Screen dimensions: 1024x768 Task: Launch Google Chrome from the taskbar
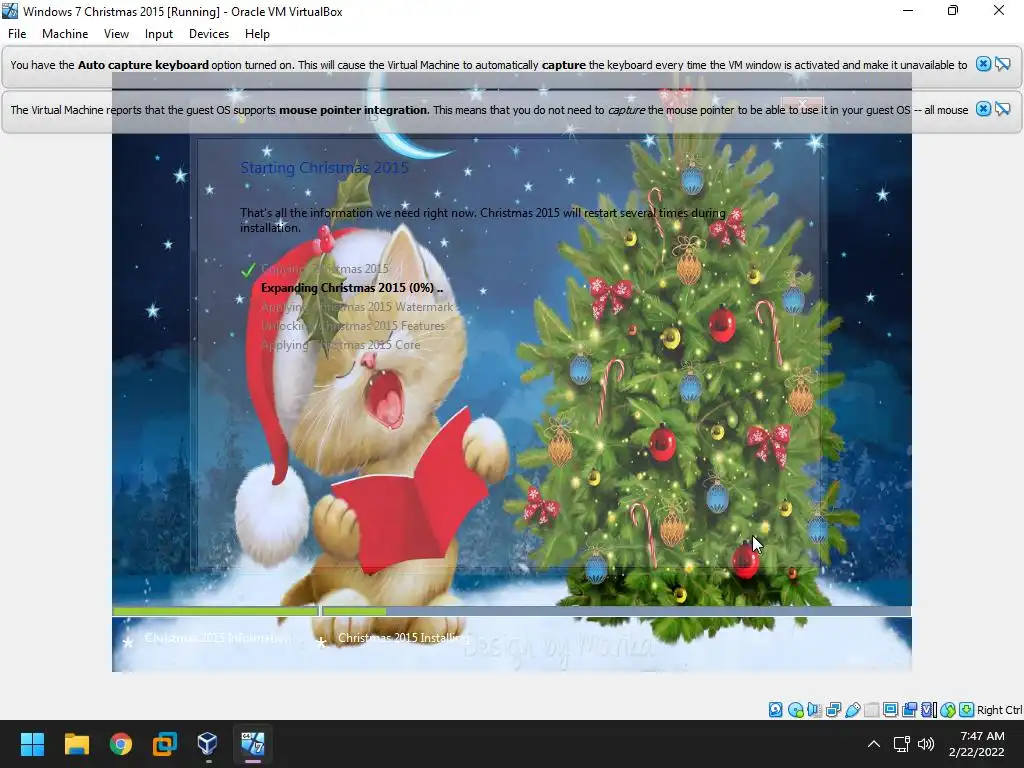[x=121, y=744]
